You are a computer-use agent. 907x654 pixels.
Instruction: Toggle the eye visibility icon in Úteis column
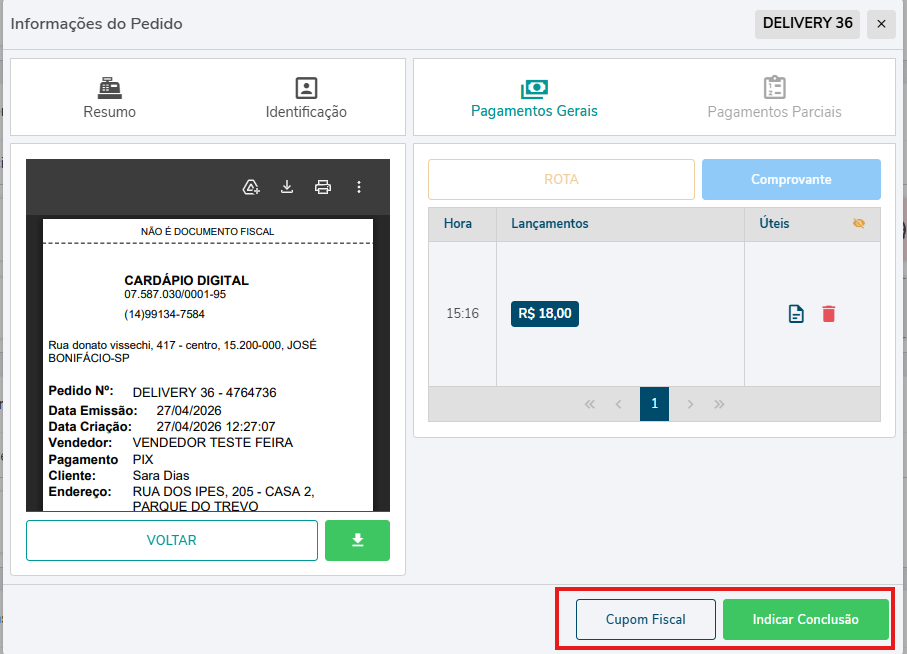point(858,224)
